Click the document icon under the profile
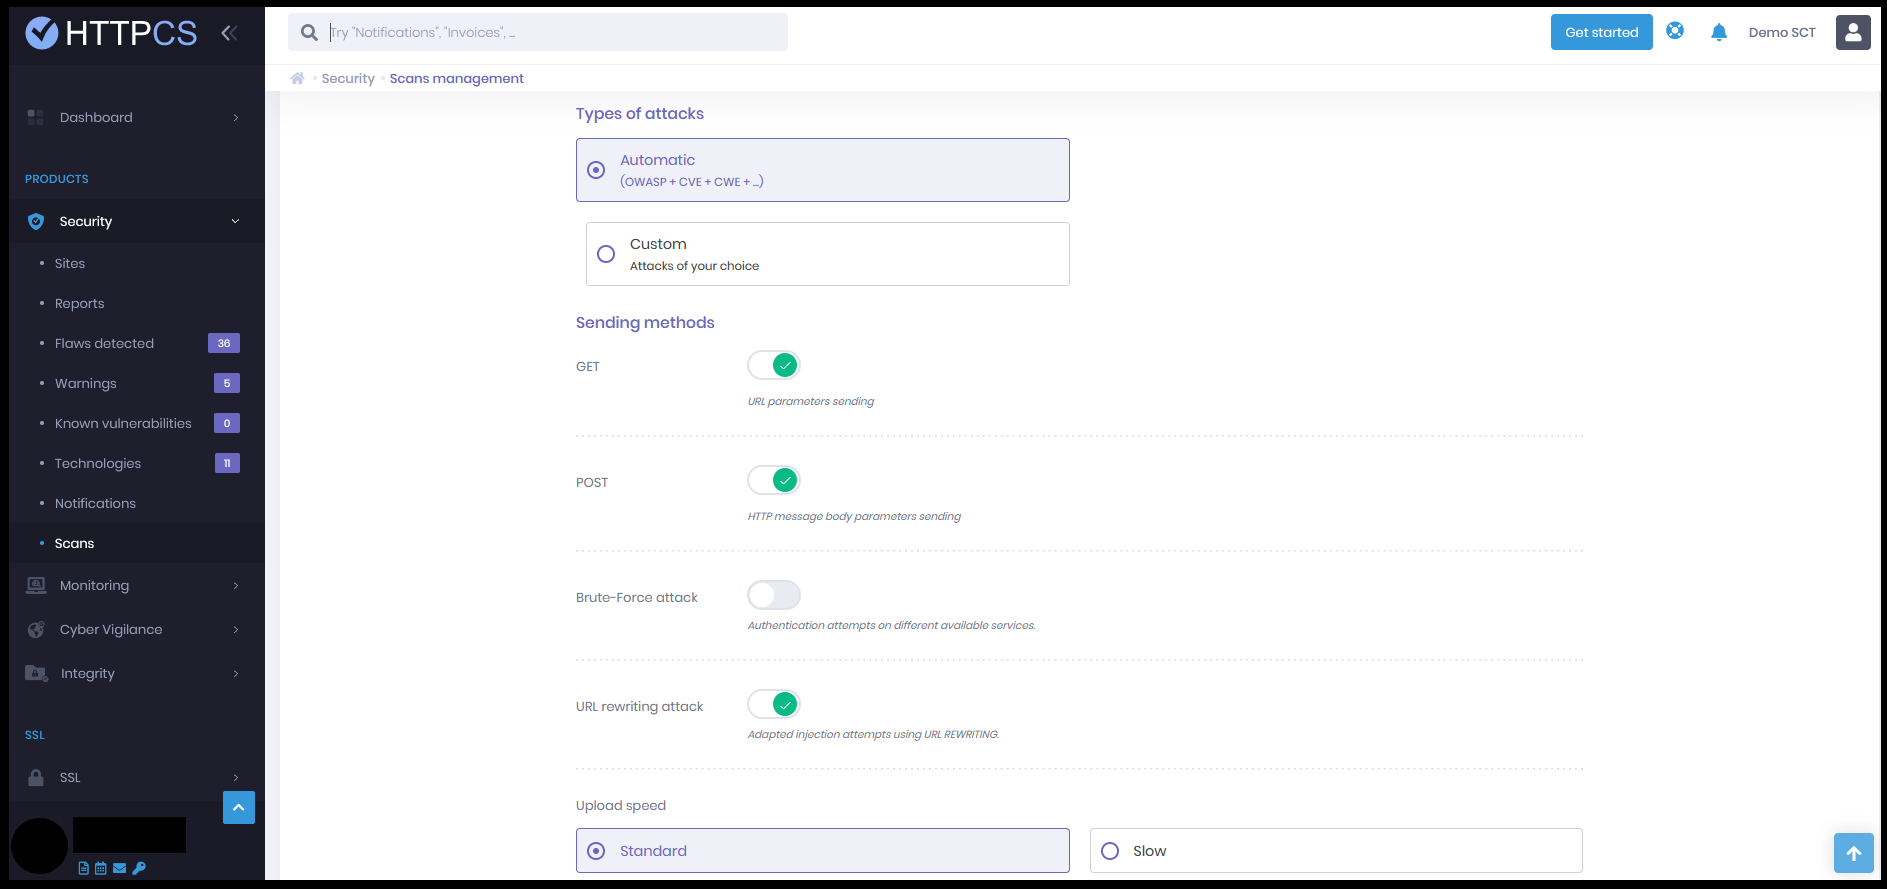This screenshot has width=1887, height=889. (84, 868)
